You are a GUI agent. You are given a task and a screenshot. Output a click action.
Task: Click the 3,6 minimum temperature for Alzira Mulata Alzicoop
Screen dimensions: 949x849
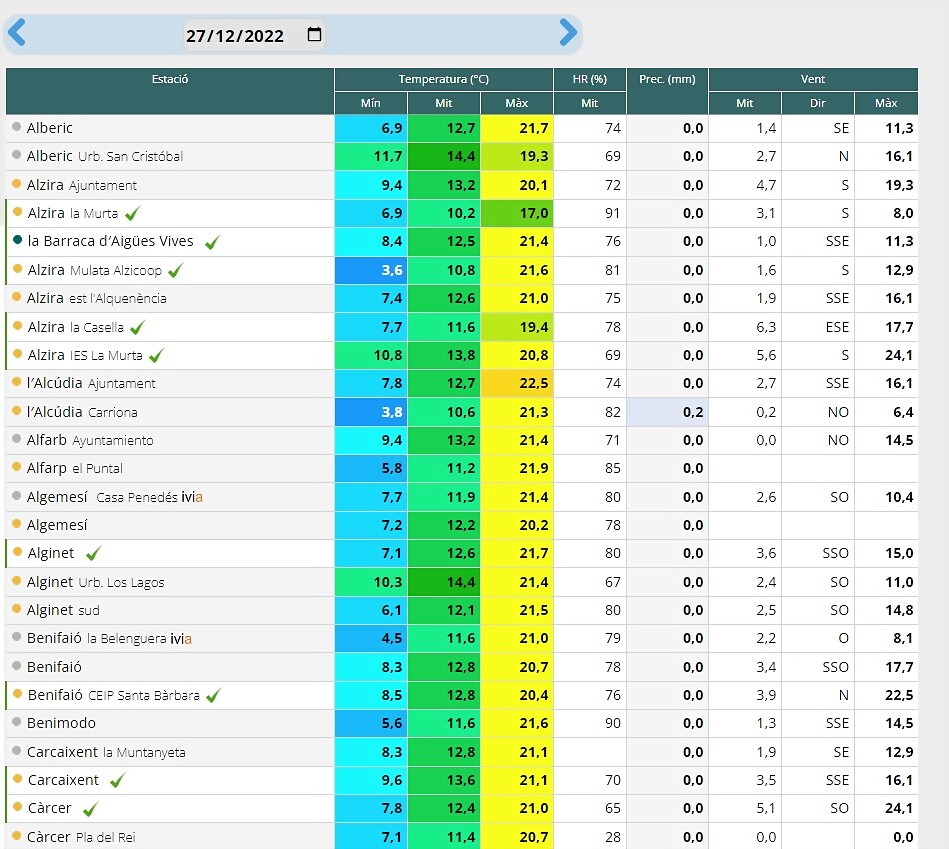coord(371,270)
